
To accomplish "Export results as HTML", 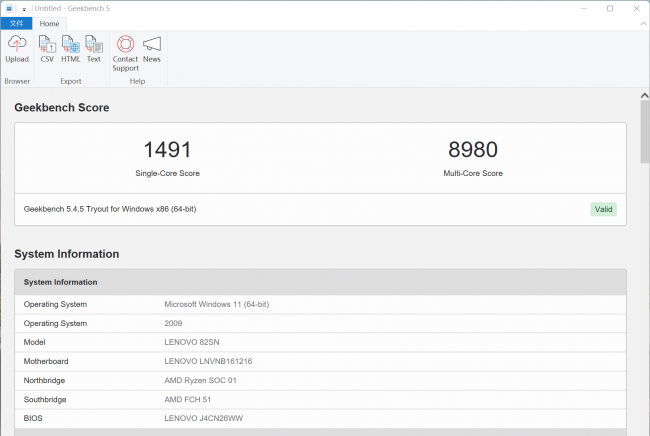I will [x=70, y=49].
